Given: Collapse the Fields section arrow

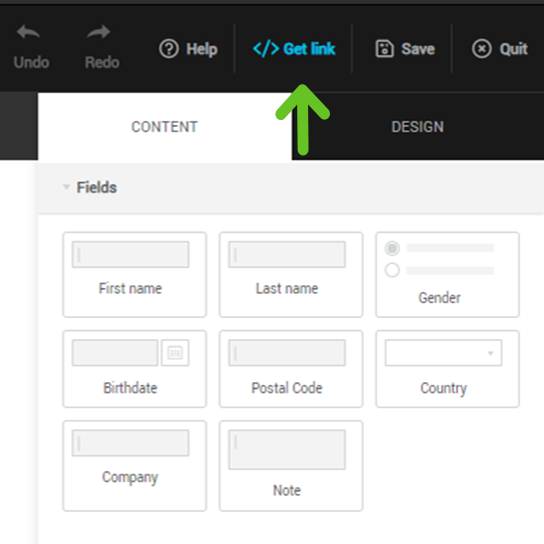Looking at the screenshot, I should (66, 187).
